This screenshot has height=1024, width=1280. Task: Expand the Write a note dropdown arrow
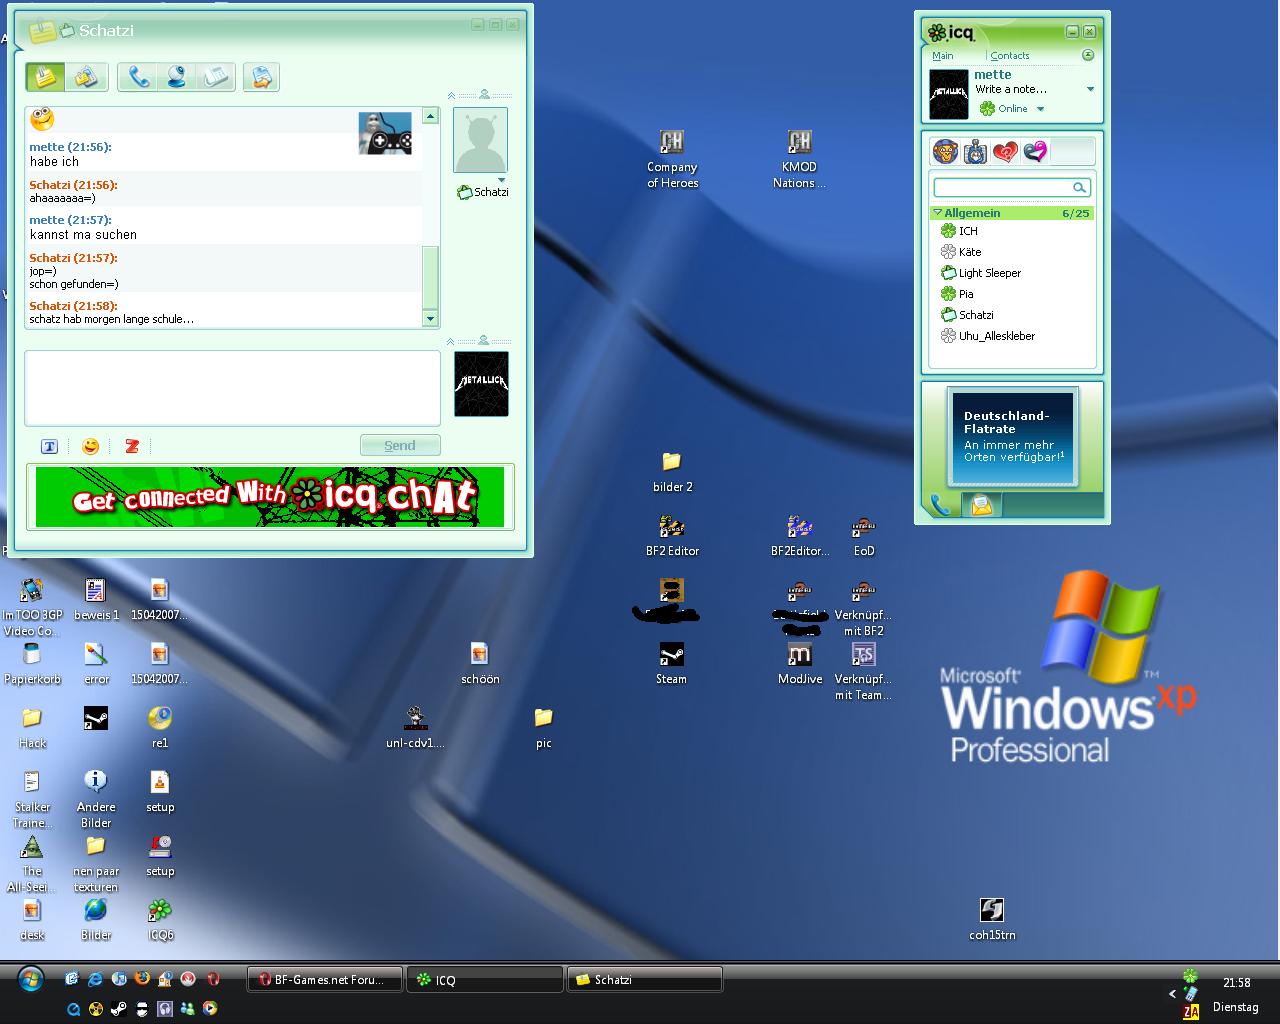pyautogui.click(x=1090, y=89)
